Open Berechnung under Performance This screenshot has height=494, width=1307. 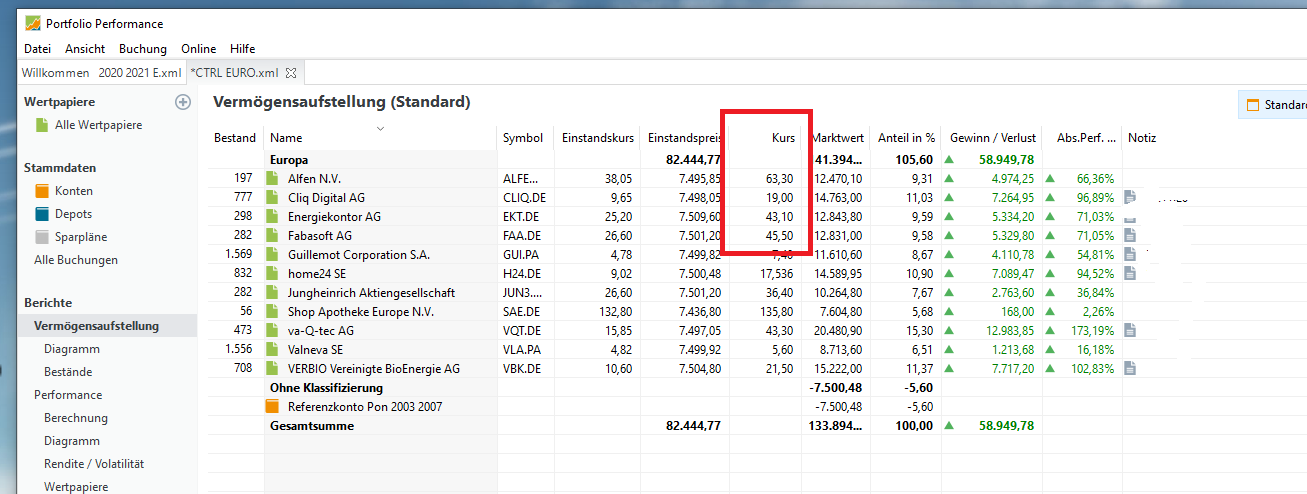click(x=76, y=418)
